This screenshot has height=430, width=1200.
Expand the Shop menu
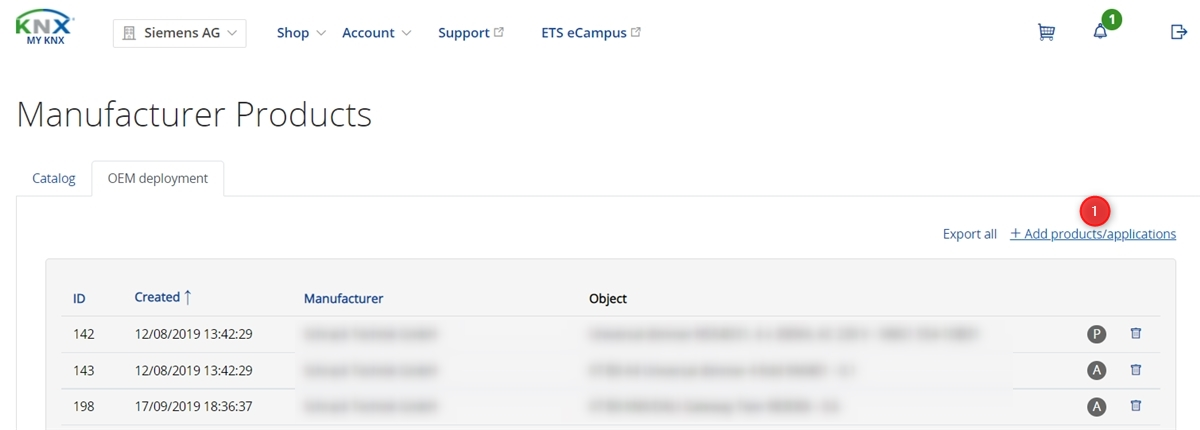301,33
